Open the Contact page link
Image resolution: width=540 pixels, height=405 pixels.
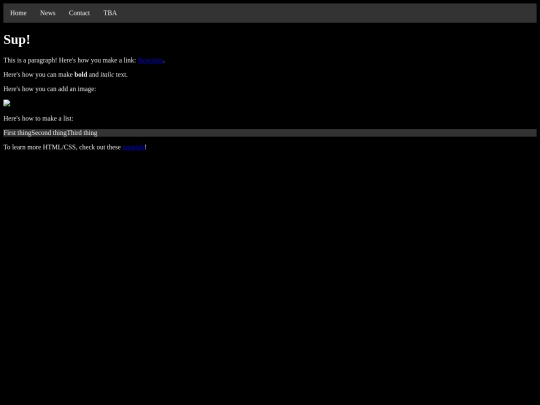79,13
